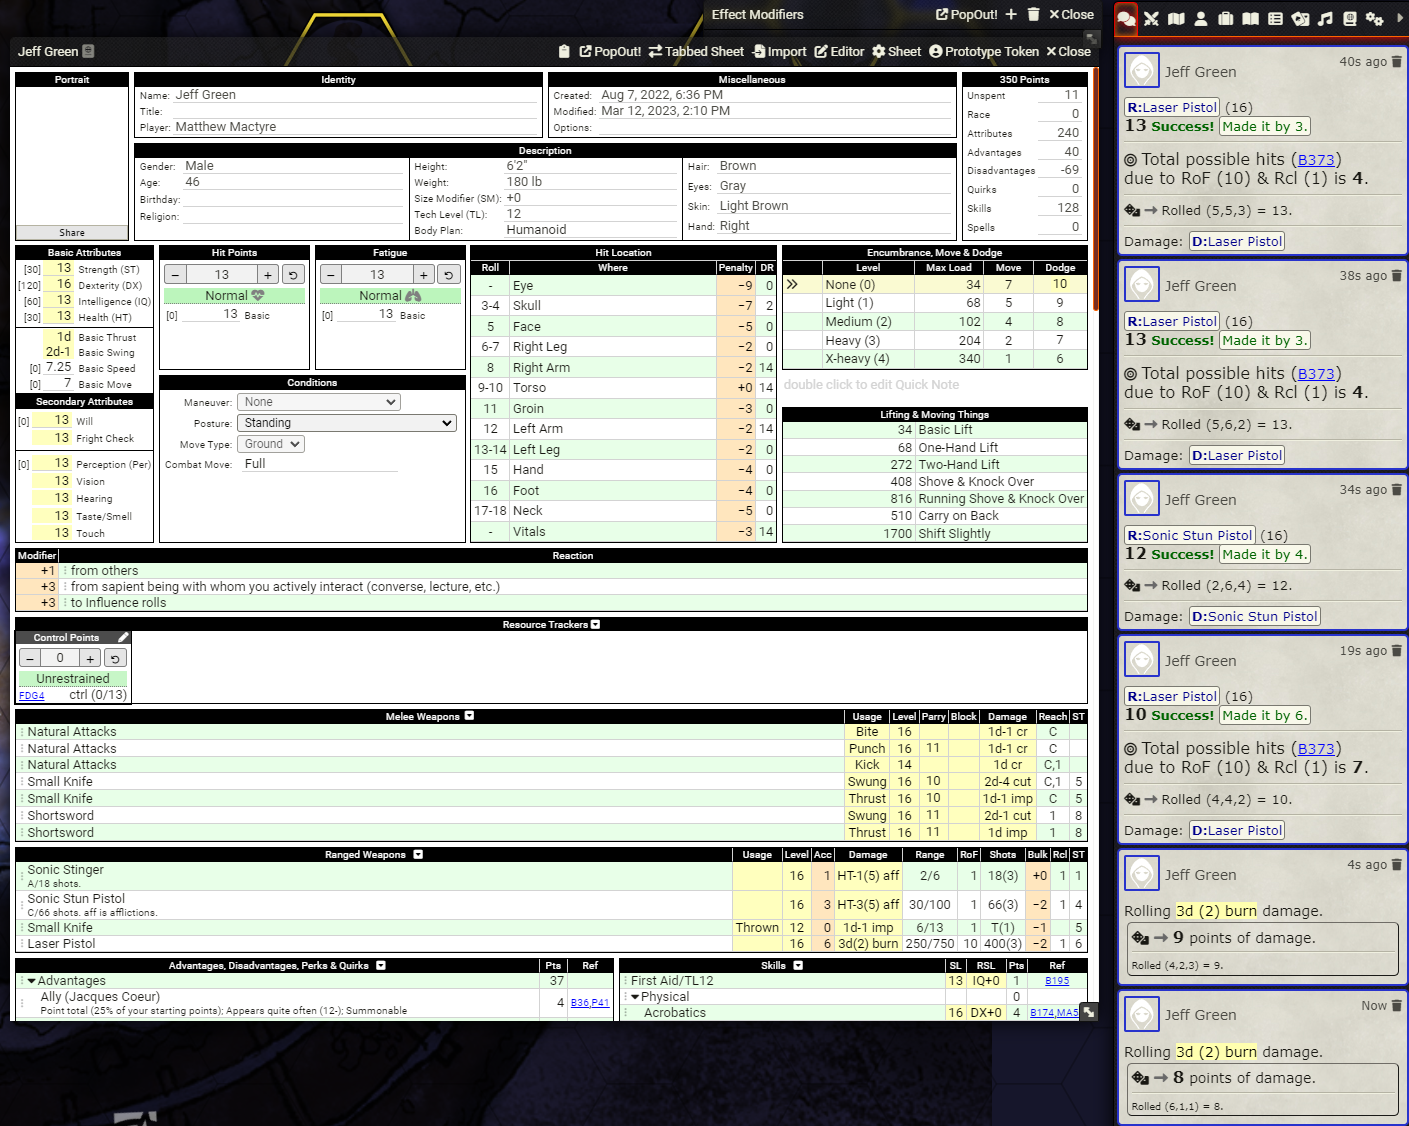Click the pencil icon next to Control Points
The width and height of the screenshot is (1409, 1126).
coord(123,636)
